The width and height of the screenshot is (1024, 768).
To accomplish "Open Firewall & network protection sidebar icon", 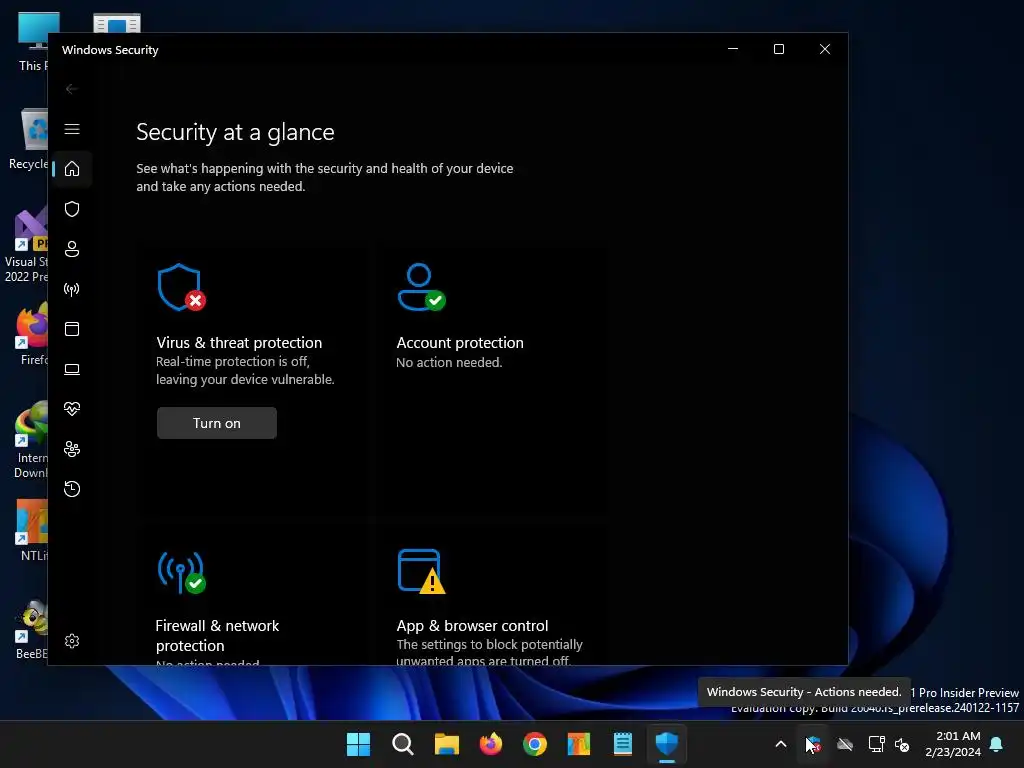I will coord(72,289).
